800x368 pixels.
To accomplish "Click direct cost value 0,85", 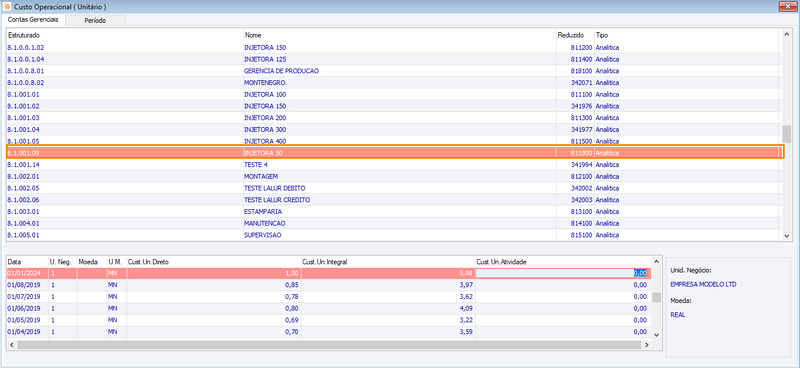I will pos(292,285).
